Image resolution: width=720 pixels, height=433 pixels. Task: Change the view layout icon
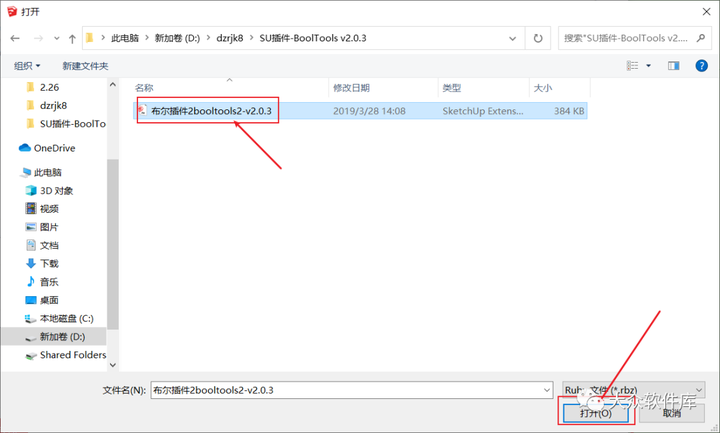[x=633, y=66]
